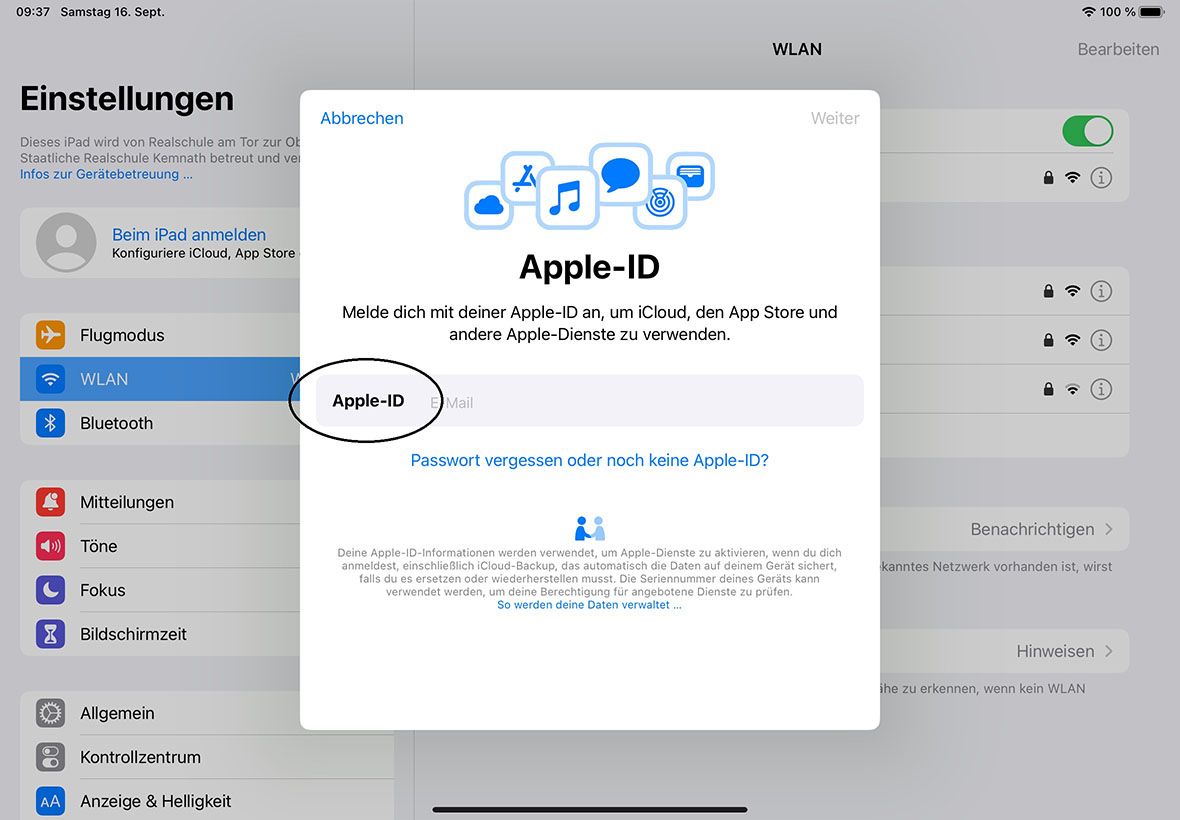The height and width of the screenshot is (820, 1180).
Task: Click the blue Bluetooth icon
Action: [x=50, y=423]
